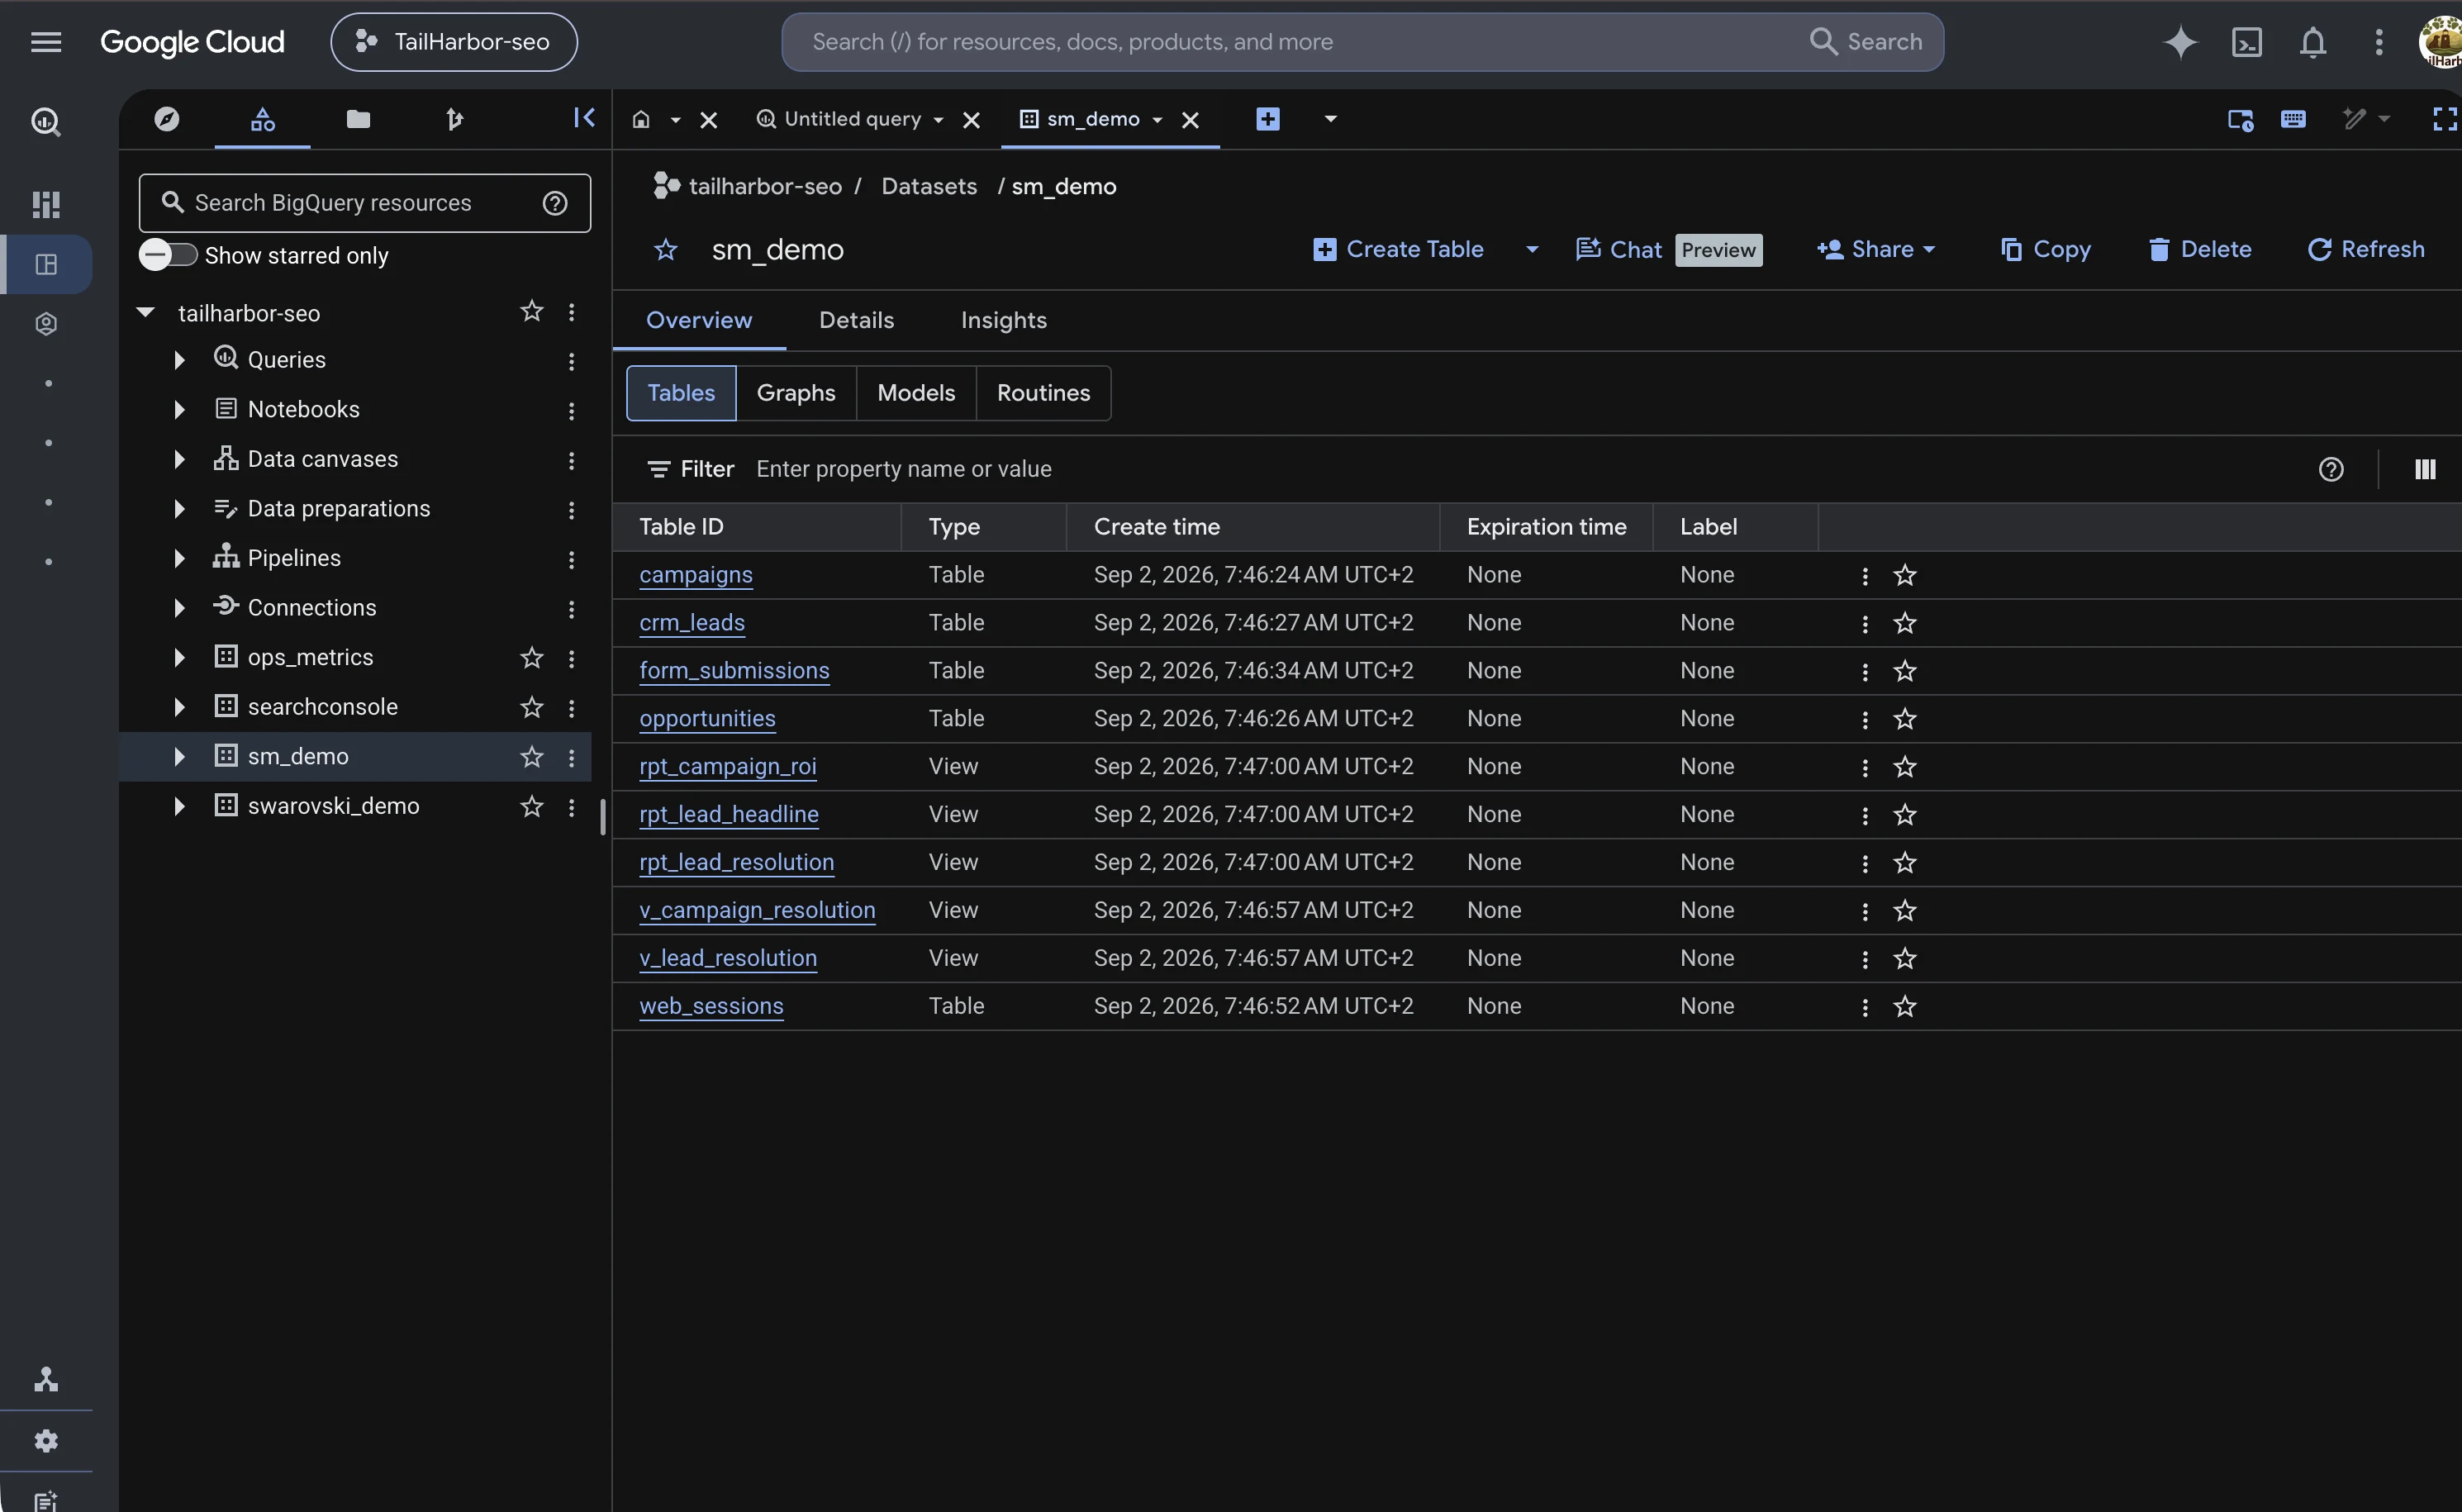Switch to the Details tab
The height and width of the screenshot is (1512, 2462).
(x=856, y=320)
